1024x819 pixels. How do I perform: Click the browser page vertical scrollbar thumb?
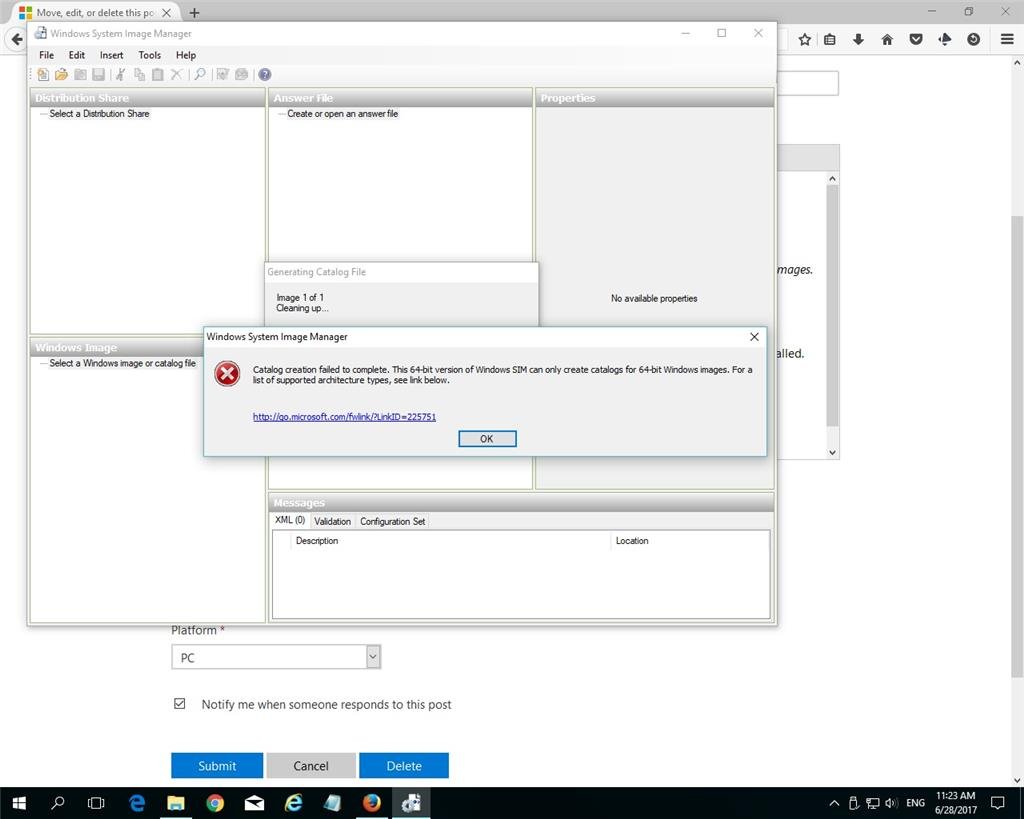point(1017,446)
